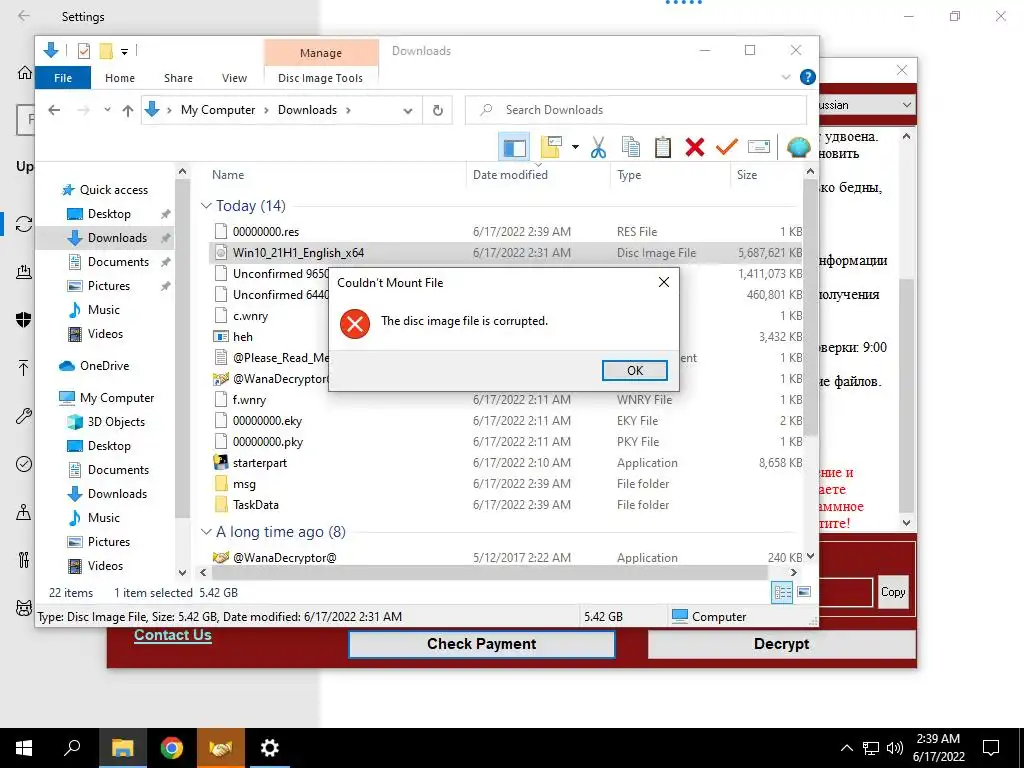Screen dimensions: 1024x768
Task: Click the orange checkmark Properties icon
Action: (726, 147)
